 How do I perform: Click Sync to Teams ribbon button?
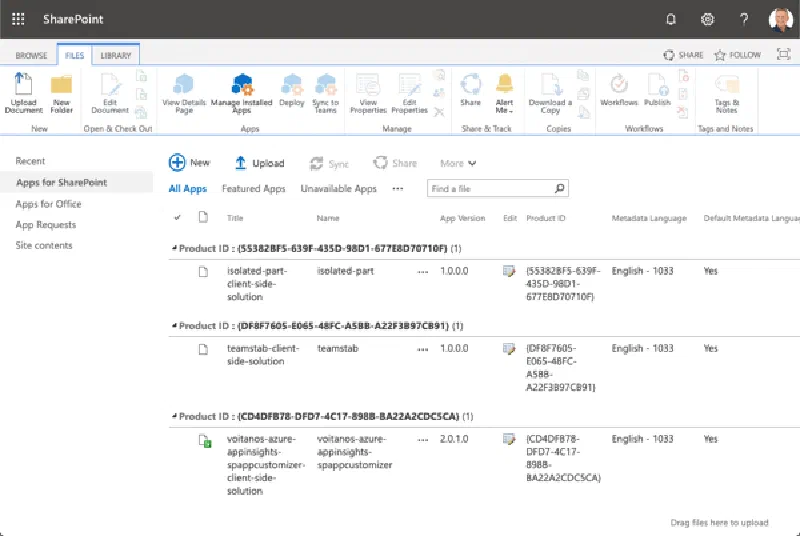coord(326,93)
